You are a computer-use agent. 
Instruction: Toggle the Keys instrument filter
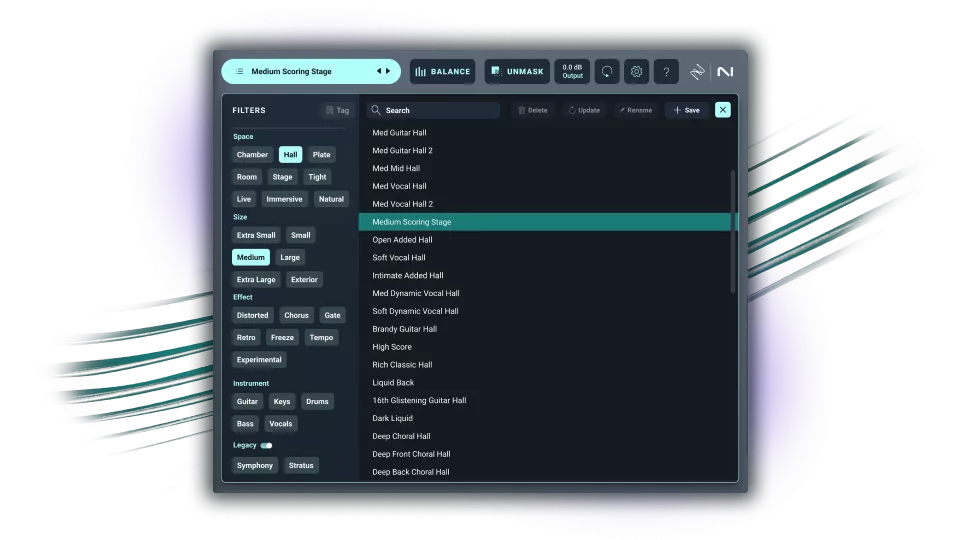point(282,402)
